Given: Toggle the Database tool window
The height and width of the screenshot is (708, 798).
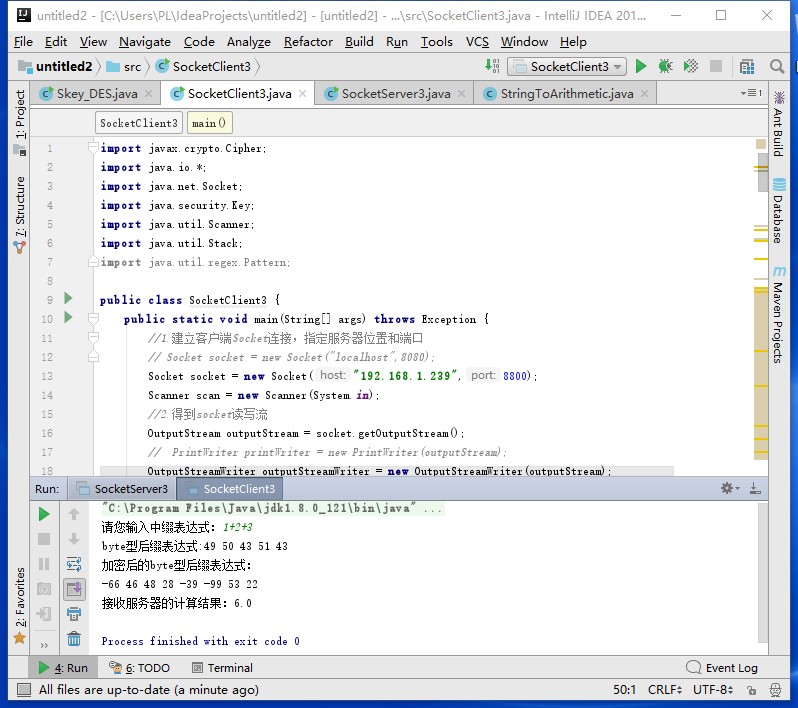Looking at the screenshot, I should pos(779,211).
